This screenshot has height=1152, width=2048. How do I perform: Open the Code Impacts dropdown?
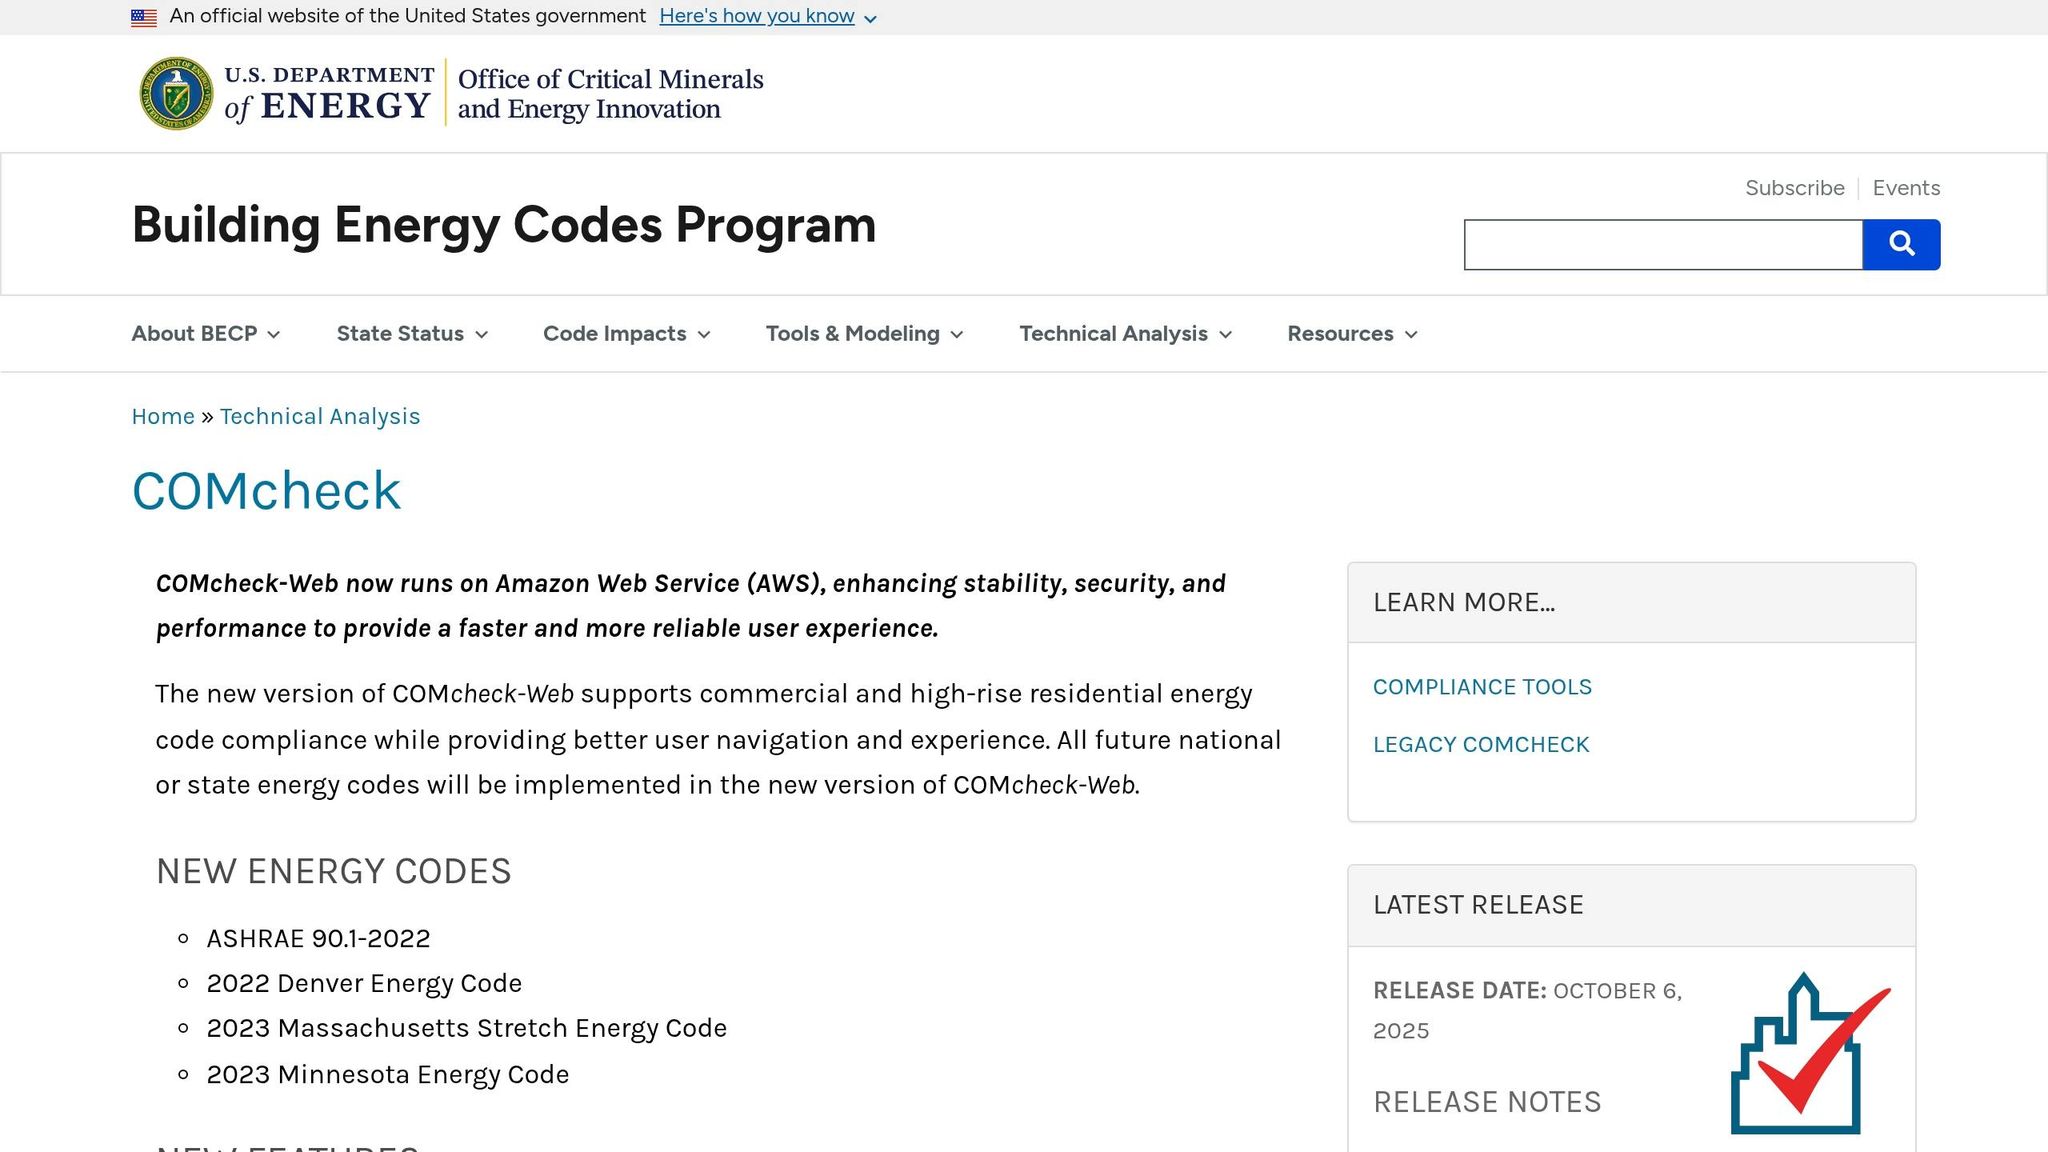[x=626, y=334]
